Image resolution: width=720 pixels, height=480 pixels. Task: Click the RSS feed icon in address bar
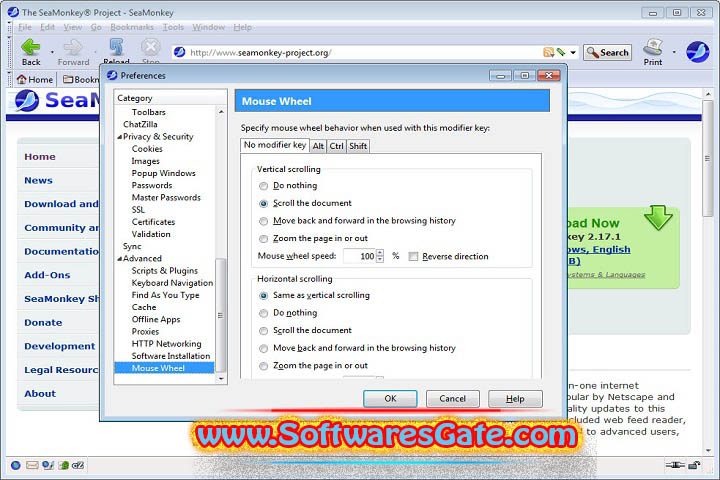(x=548, y=52)
